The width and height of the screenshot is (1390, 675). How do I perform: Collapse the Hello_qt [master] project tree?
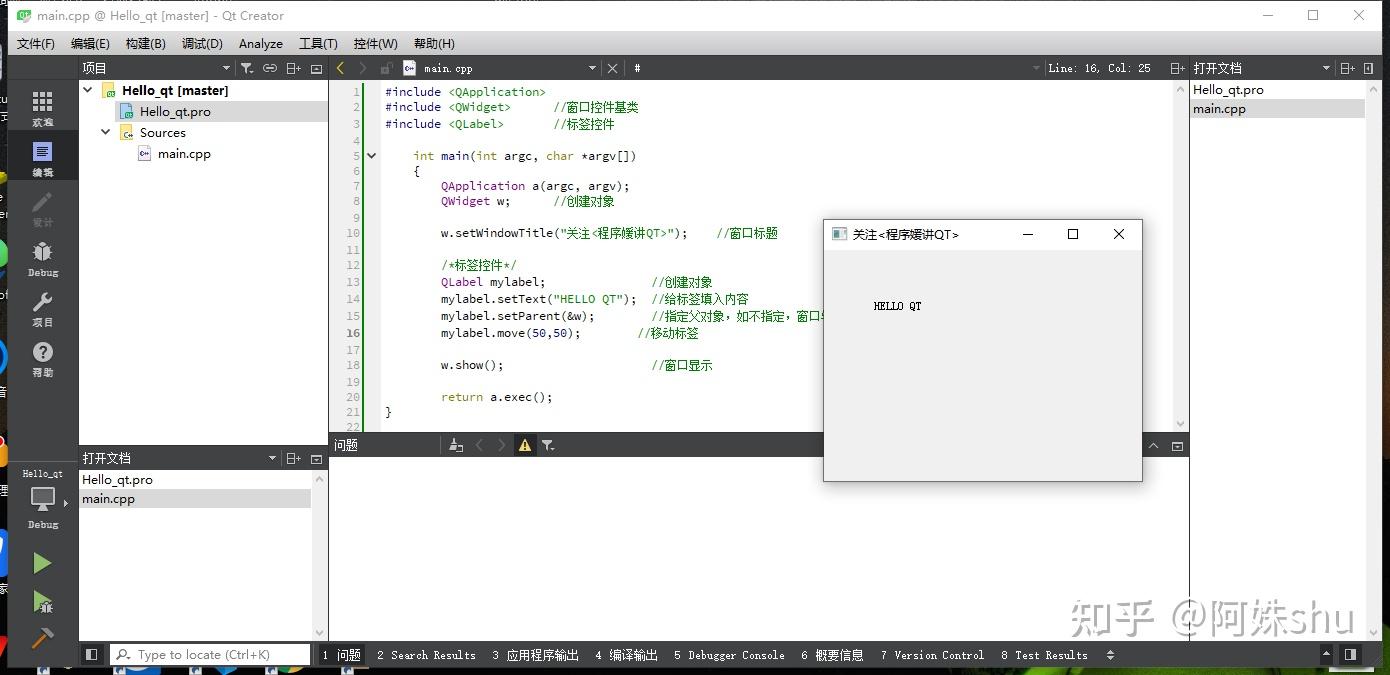pos(87,89)
